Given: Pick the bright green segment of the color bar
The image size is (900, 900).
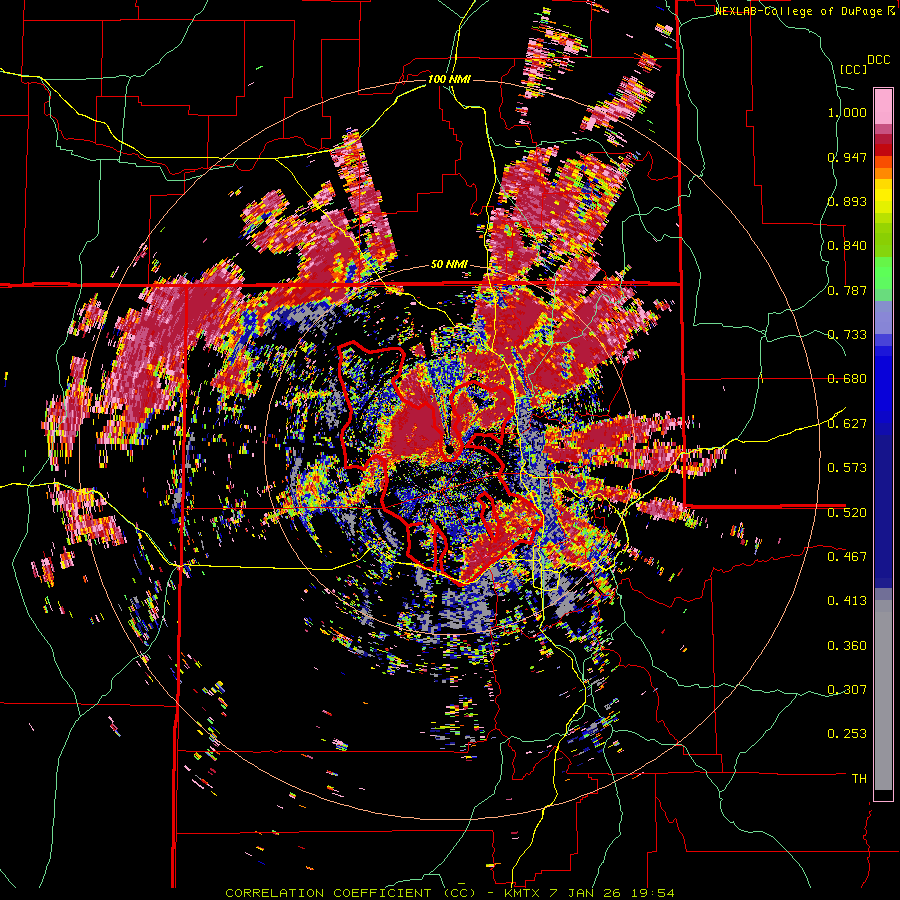Looking at the screenshot, I should [x=883, y=273].
